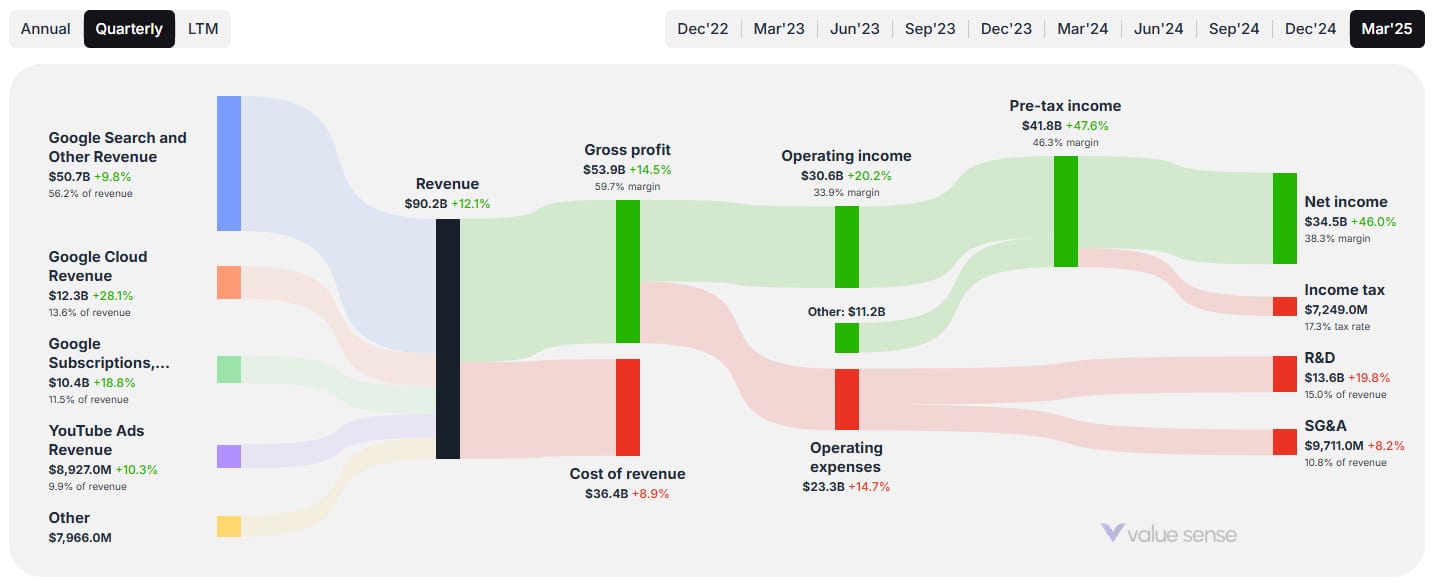Select the active Mar'25 period
This screenshot has width=1437, height=587.
point(1387,29)
